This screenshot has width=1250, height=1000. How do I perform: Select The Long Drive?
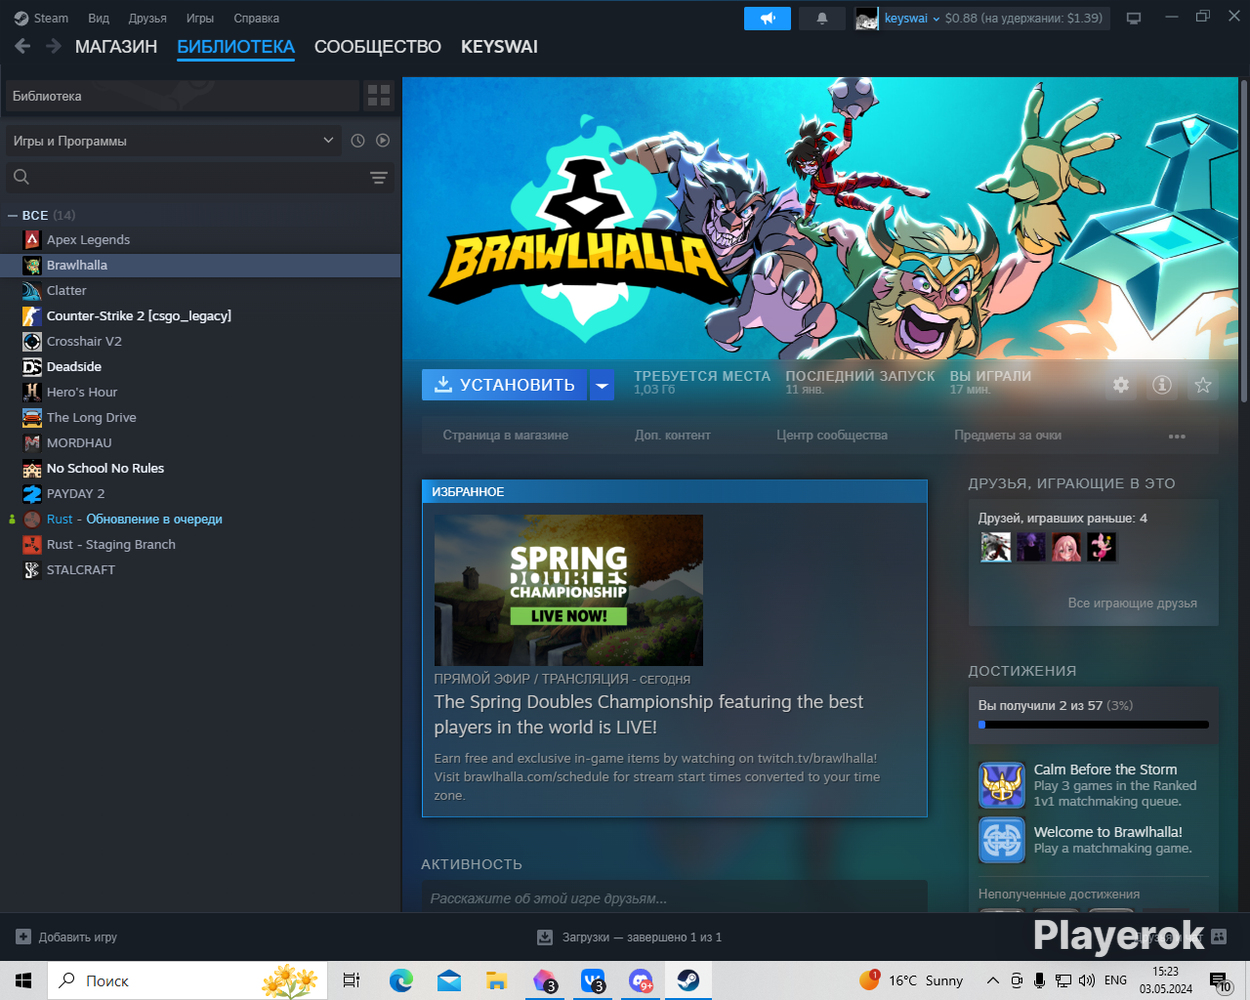[200, 418]
